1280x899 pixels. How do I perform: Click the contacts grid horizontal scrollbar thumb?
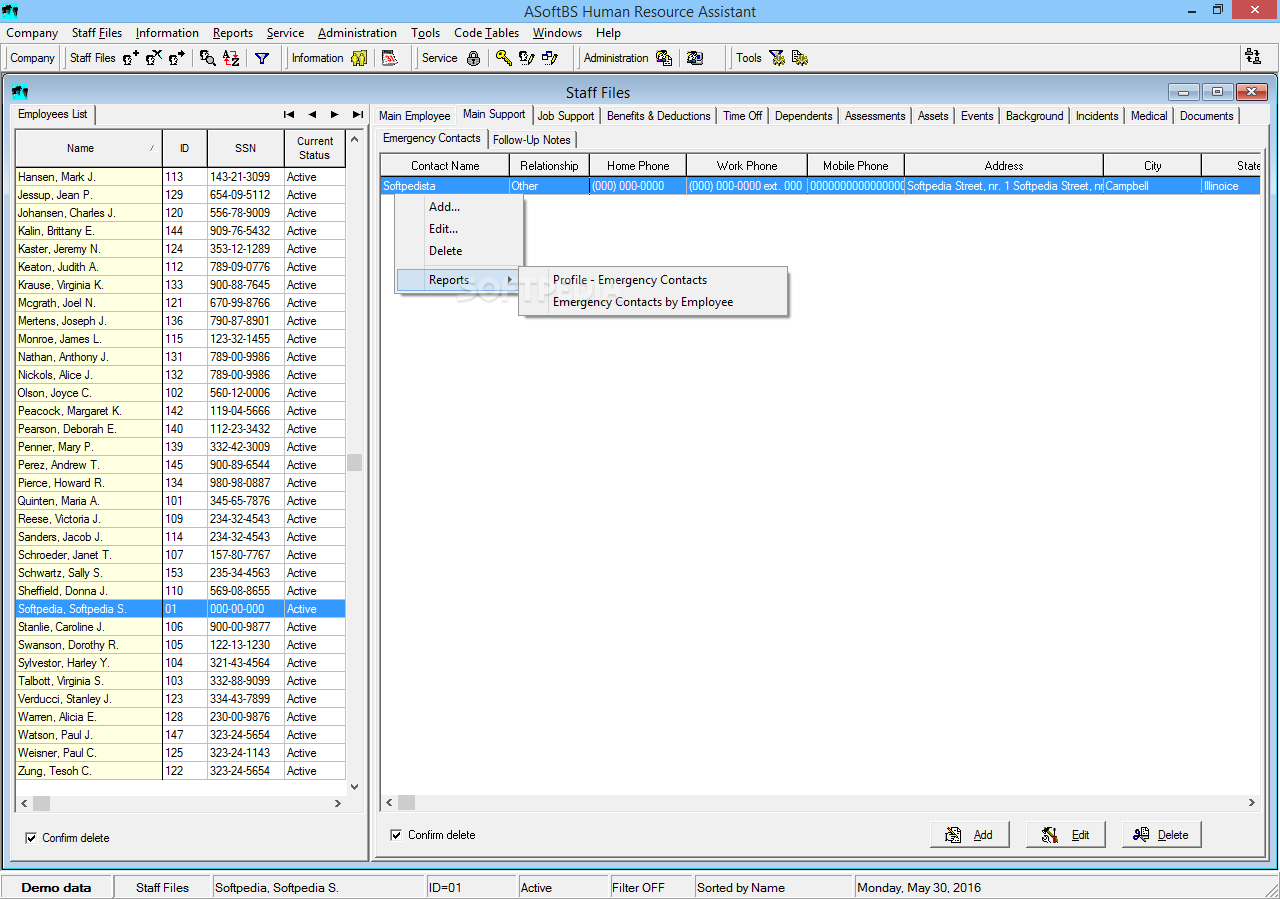(406, 802)
